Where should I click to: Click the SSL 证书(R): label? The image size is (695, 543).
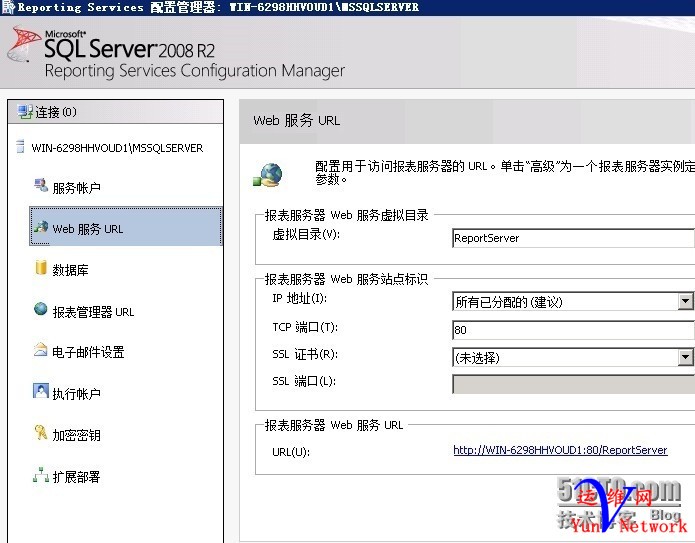tap(305, 354)
